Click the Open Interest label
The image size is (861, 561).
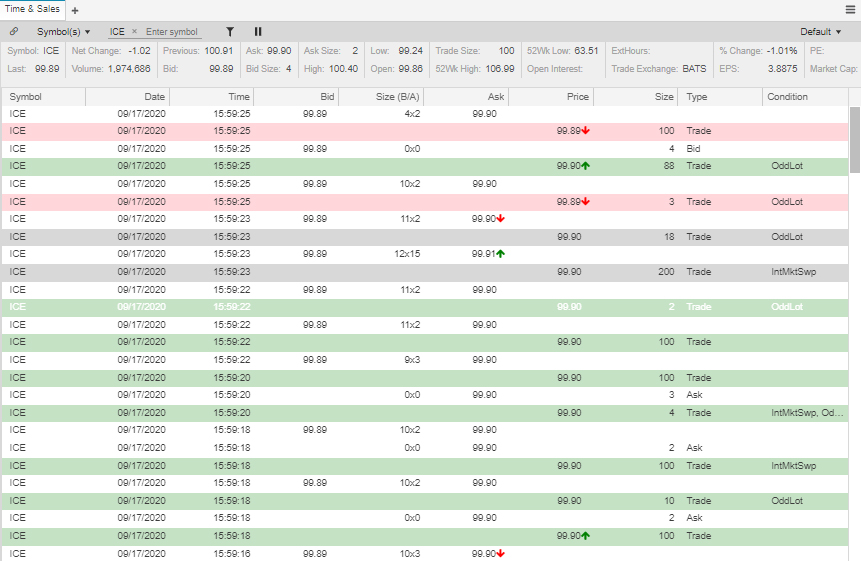[555, 69]
